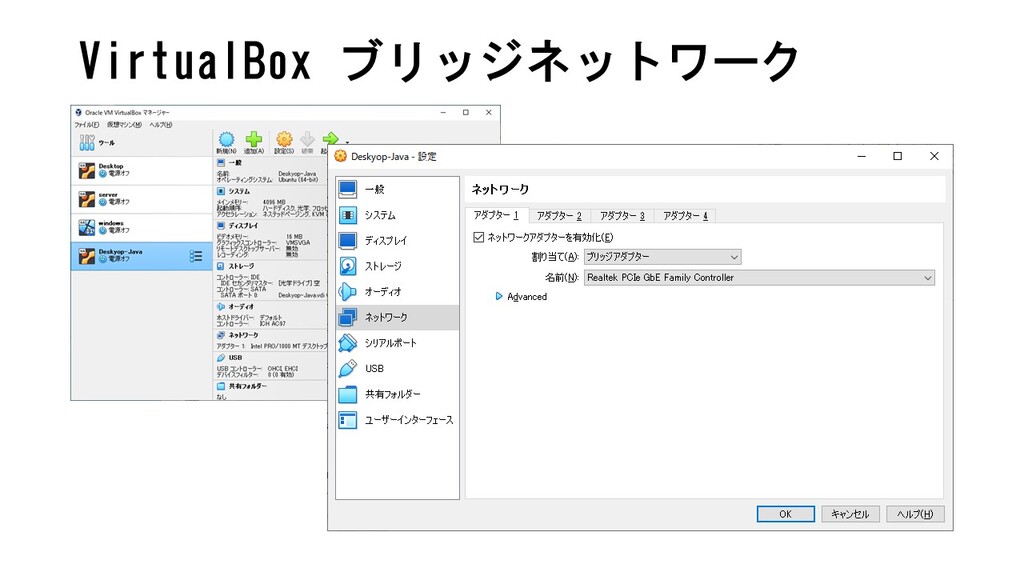Screen dimensions: 1024x576
Task: Open Start button dropdown arrow in Manager toolbar
Action: [x=347, y=142]
